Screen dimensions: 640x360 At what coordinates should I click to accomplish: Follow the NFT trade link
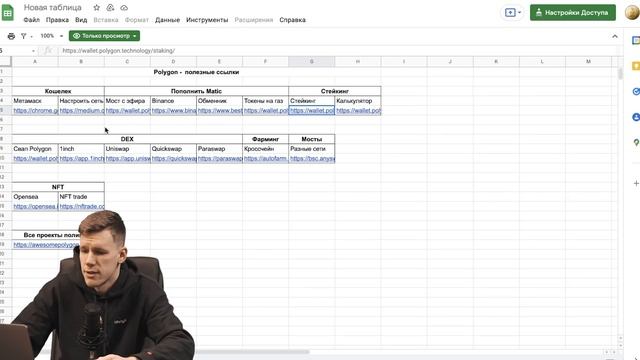[x=81, y=207]
